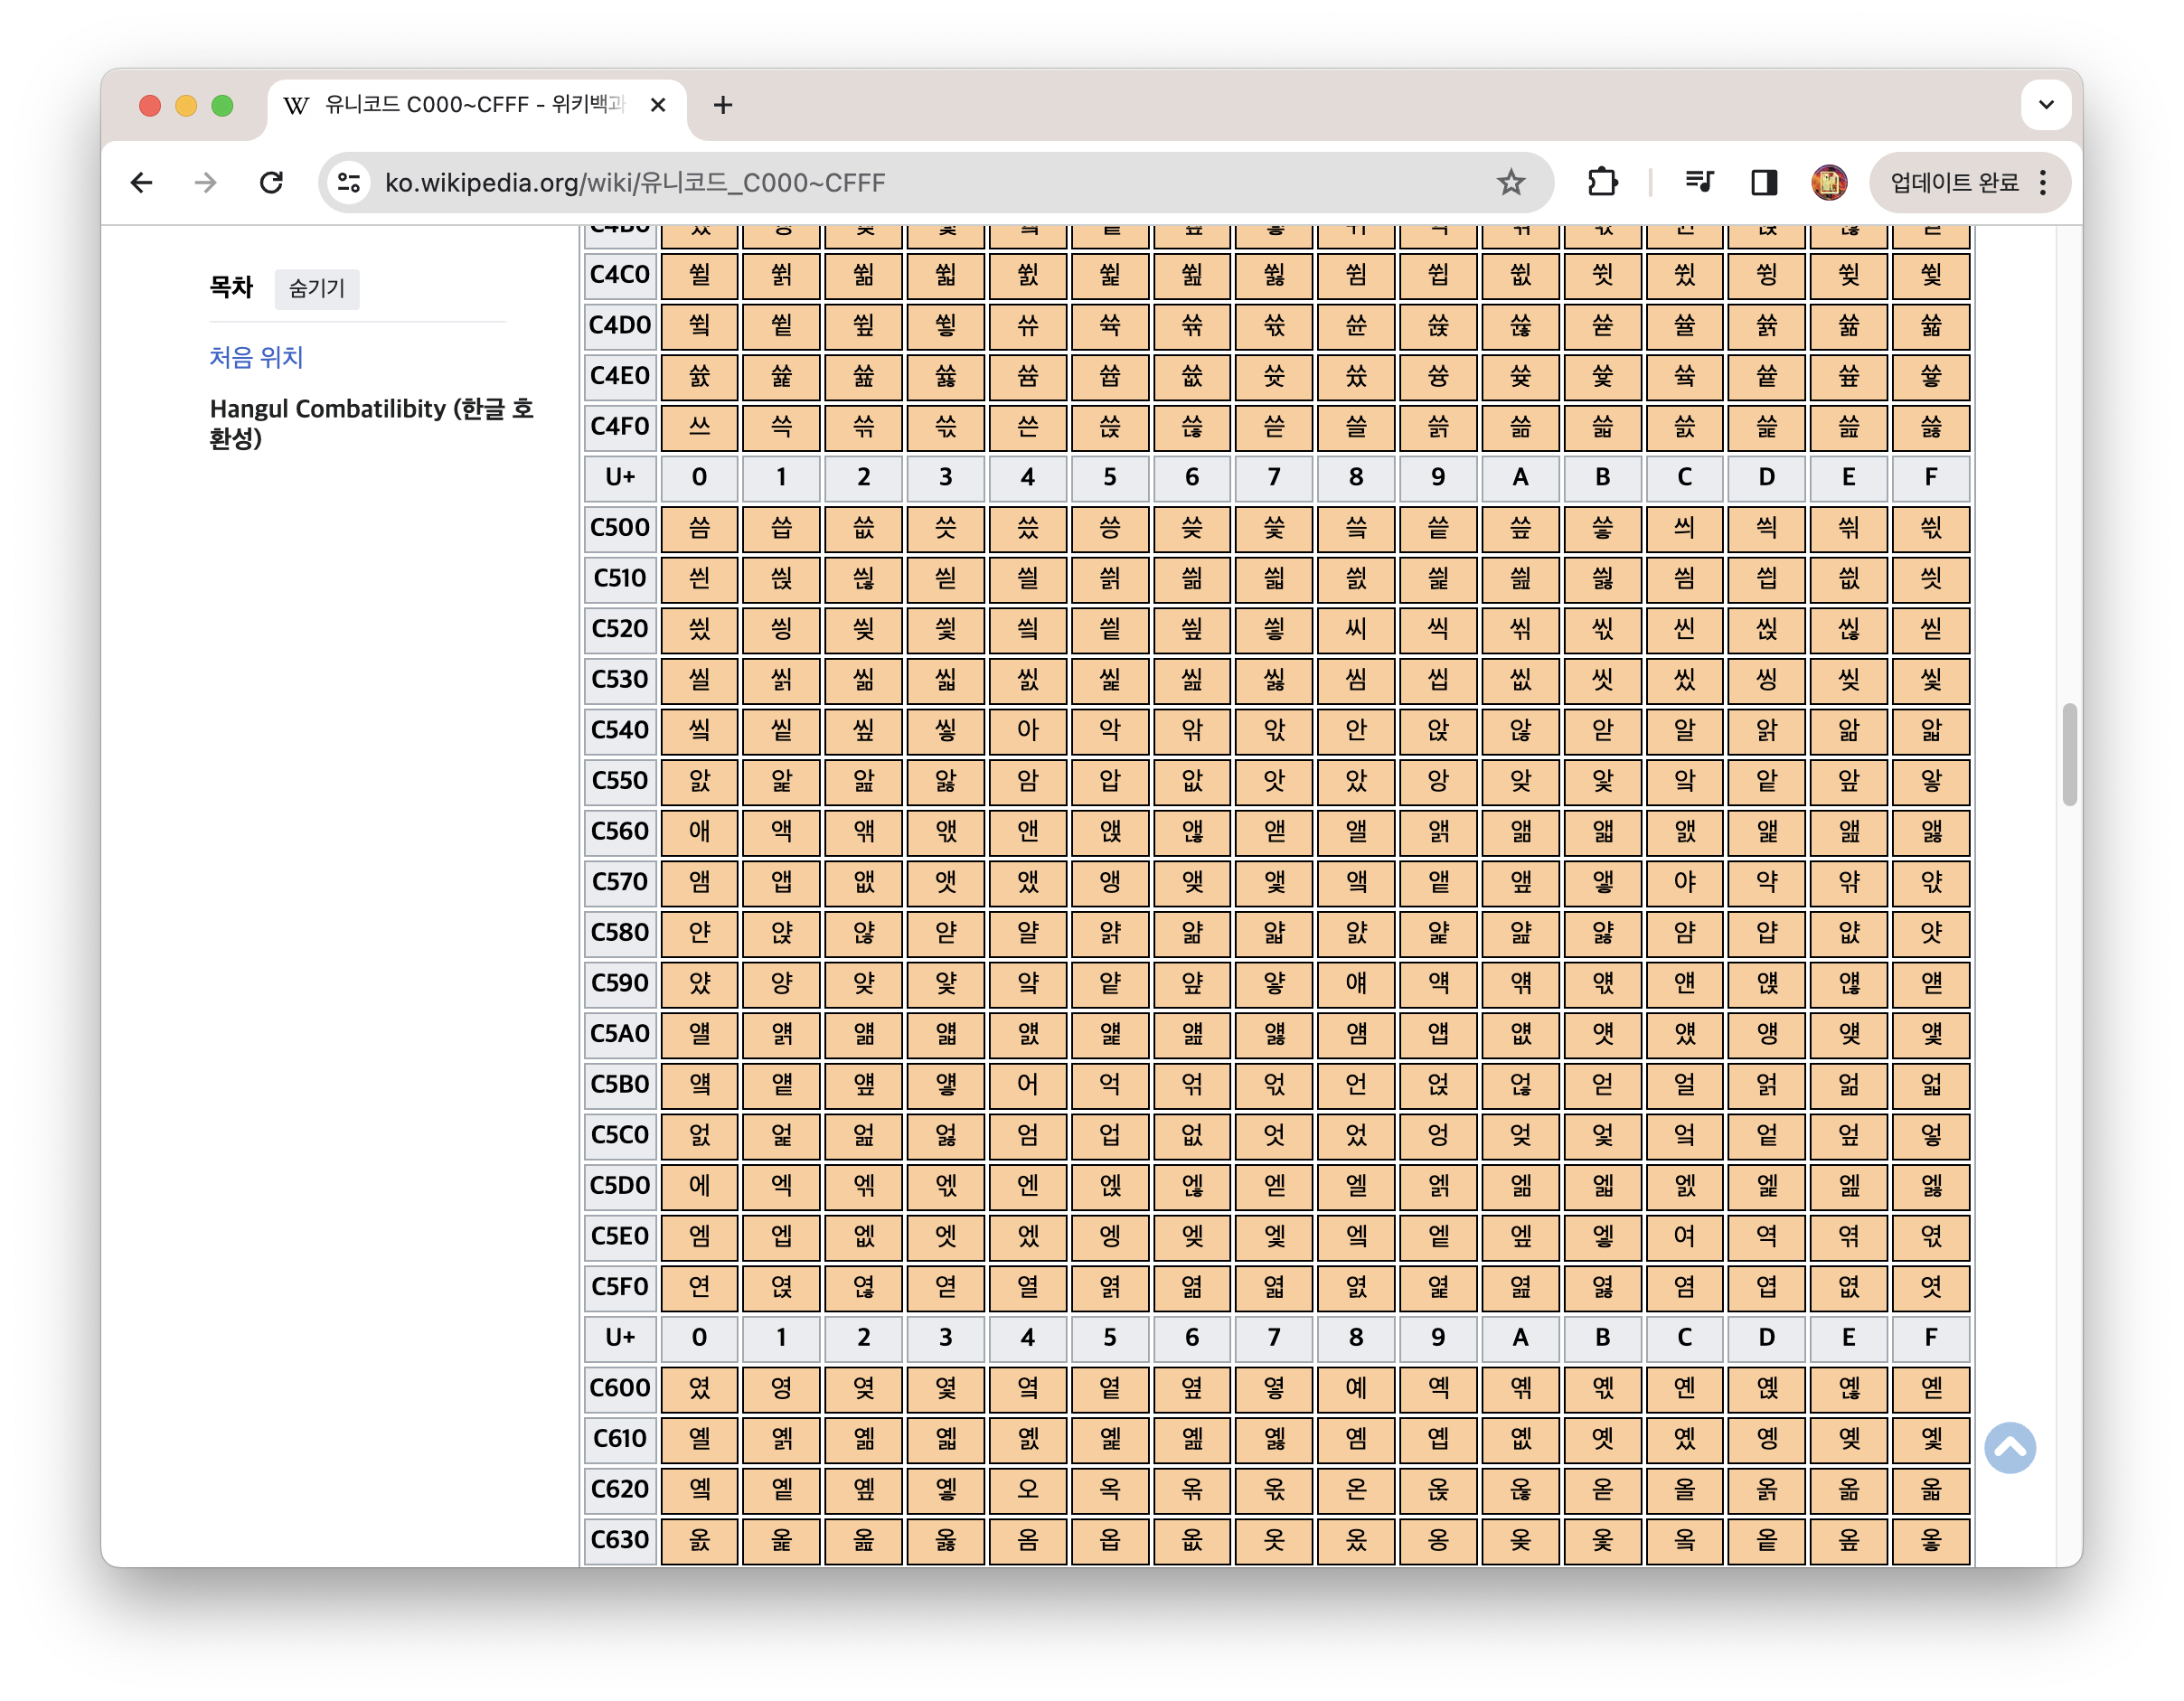This screenshot has height=1701, width=2184.
Task: Click the blue scroll-to-top arrow button
Action: (2010, 1447)
